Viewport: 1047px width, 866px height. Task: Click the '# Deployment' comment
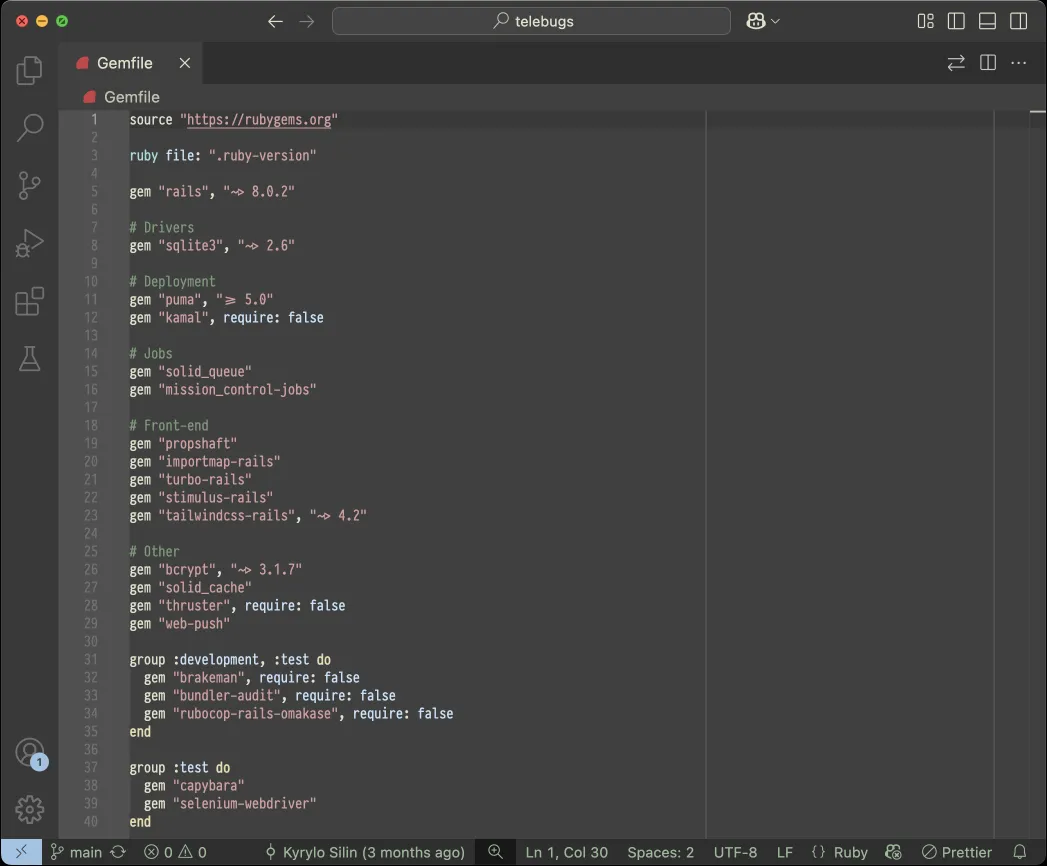tap(172, 282)
